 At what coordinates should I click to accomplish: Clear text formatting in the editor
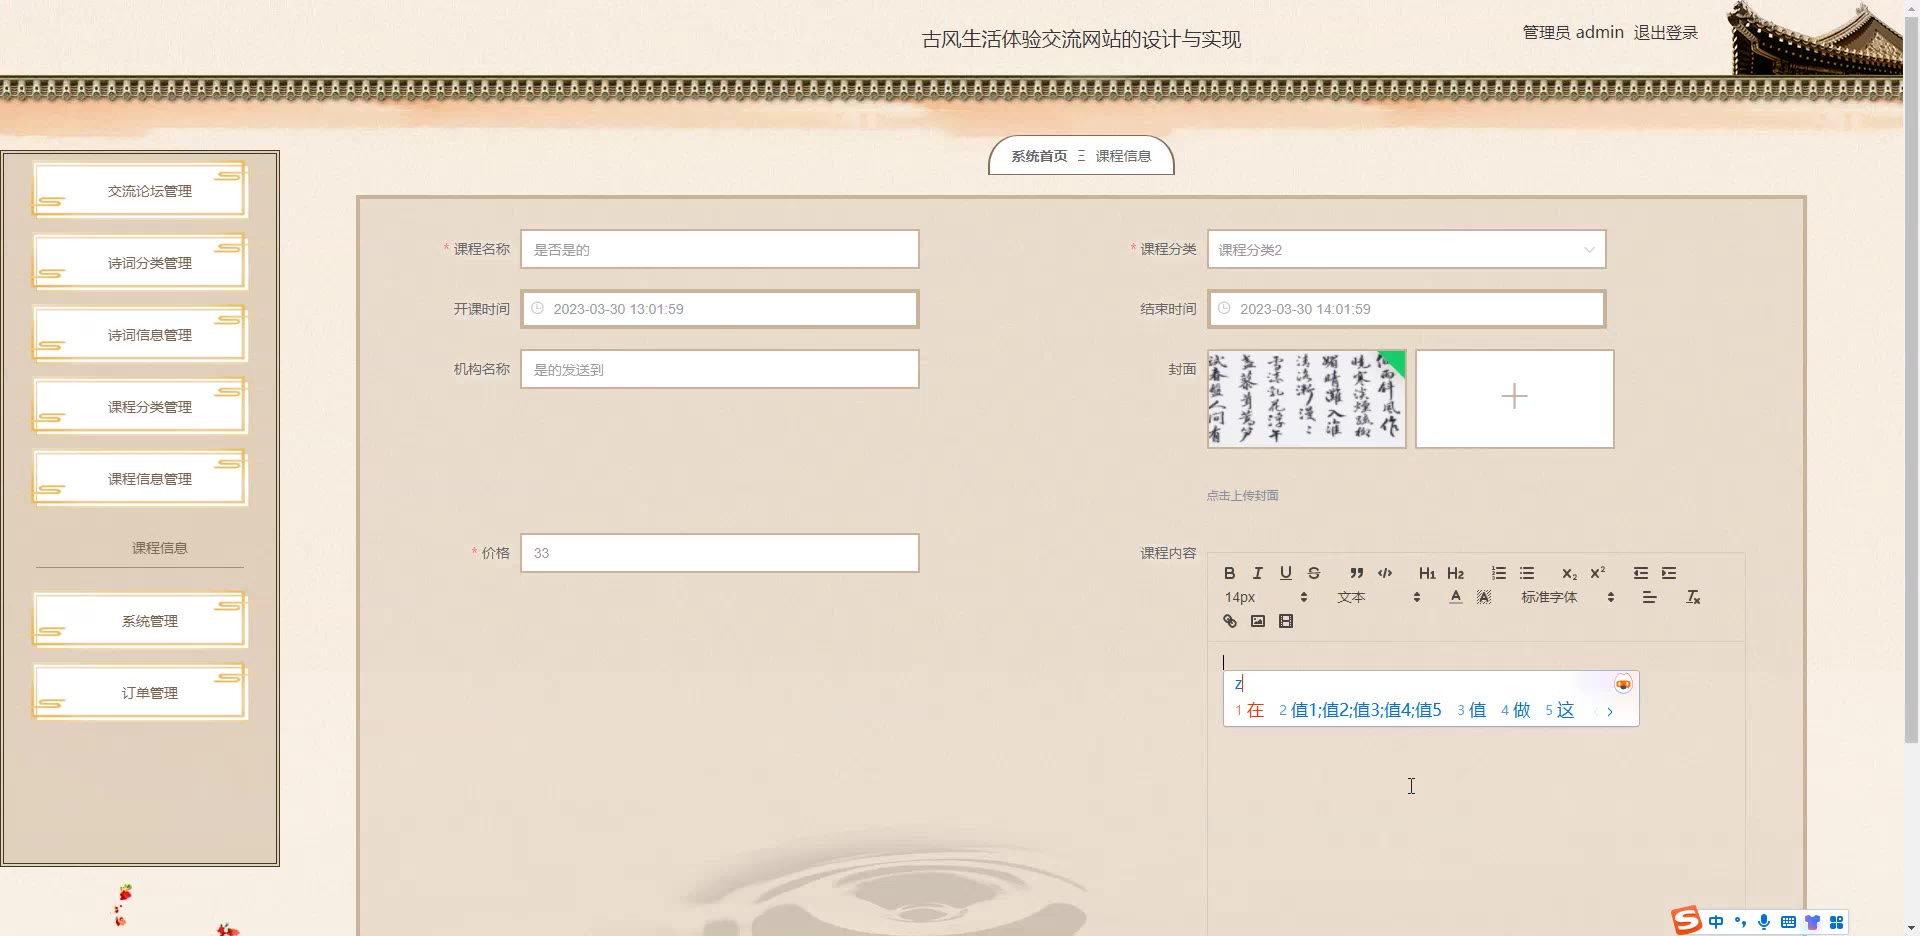coord(1692,597)
